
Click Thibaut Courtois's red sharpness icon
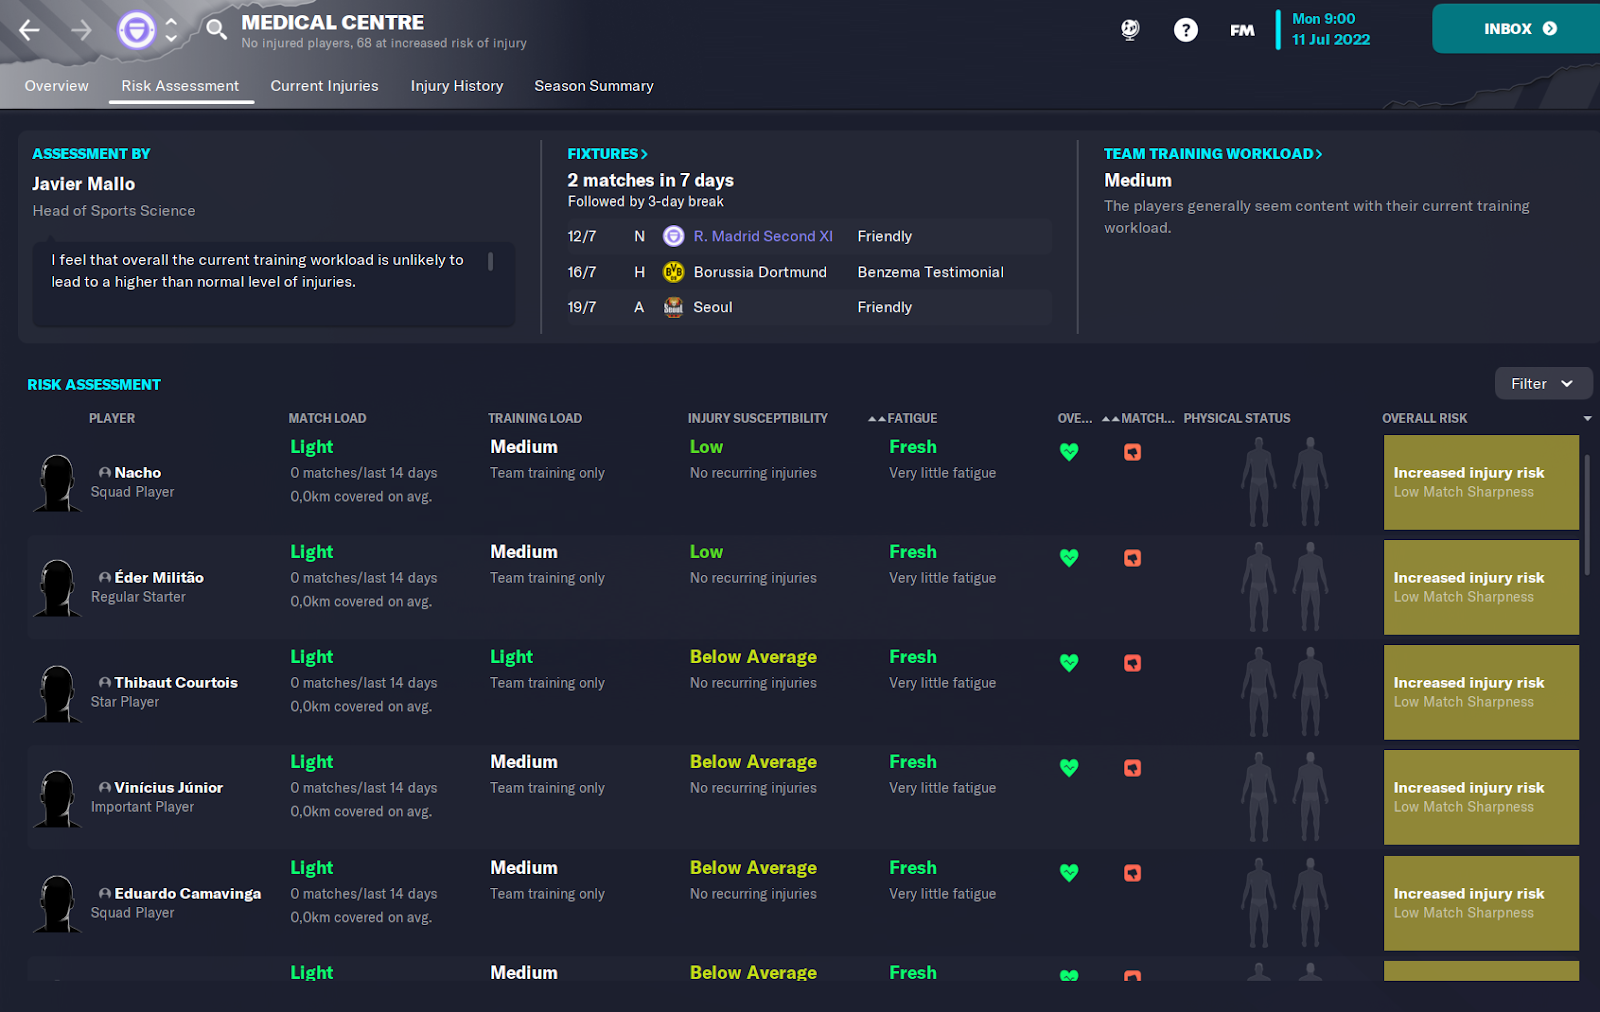pos(1132,663)
